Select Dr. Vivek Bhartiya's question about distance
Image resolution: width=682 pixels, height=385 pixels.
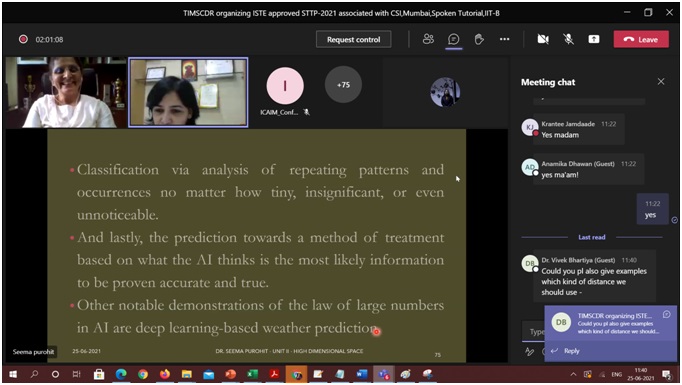coord(594,276)
